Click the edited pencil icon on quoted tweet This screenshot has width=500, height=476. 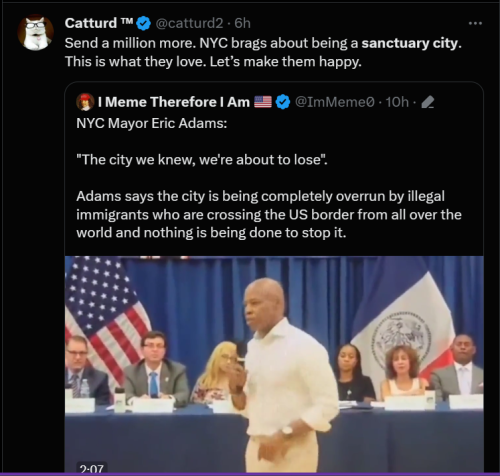428,102
